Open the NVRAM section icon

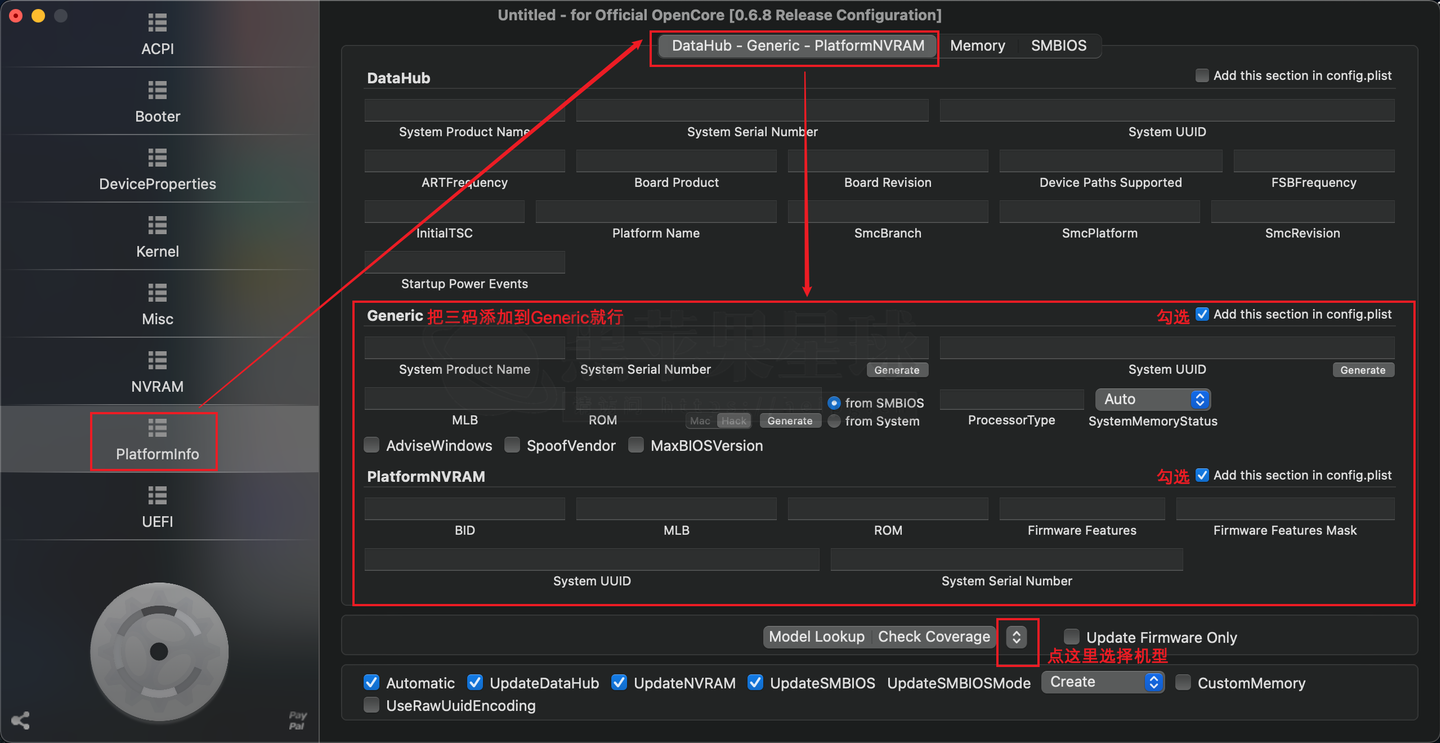157,360
